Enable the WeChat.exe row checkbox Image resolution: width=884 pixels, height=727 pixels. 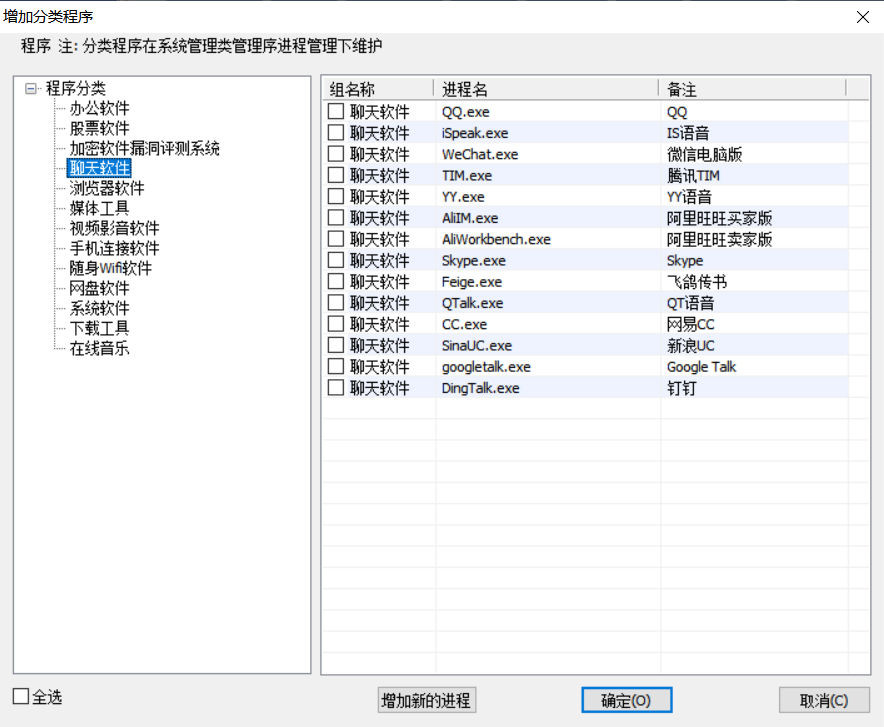pos(336,154)
